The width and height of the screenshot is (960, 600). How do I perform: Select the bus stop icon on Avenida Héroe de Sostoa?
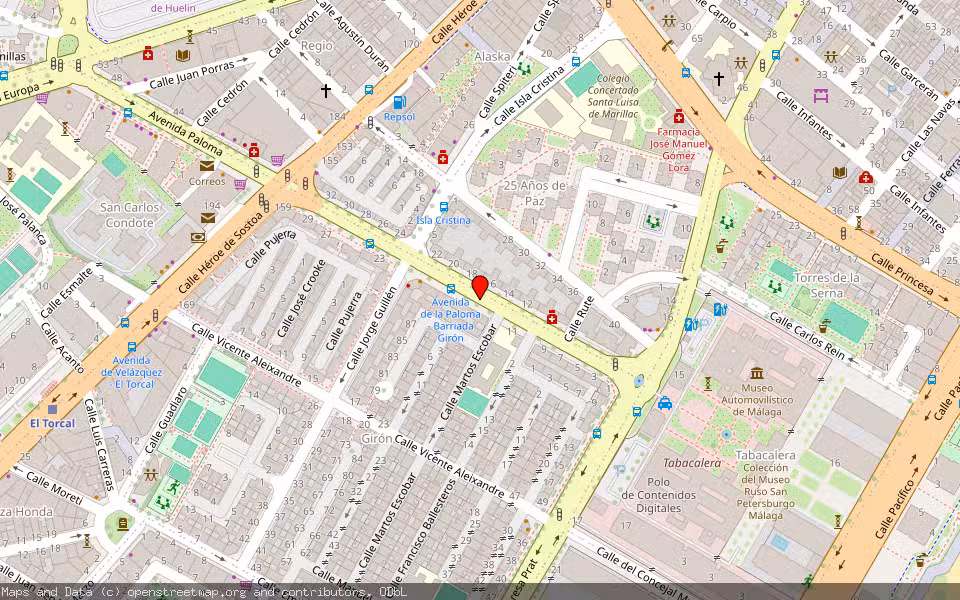click(x=125, y=323)
